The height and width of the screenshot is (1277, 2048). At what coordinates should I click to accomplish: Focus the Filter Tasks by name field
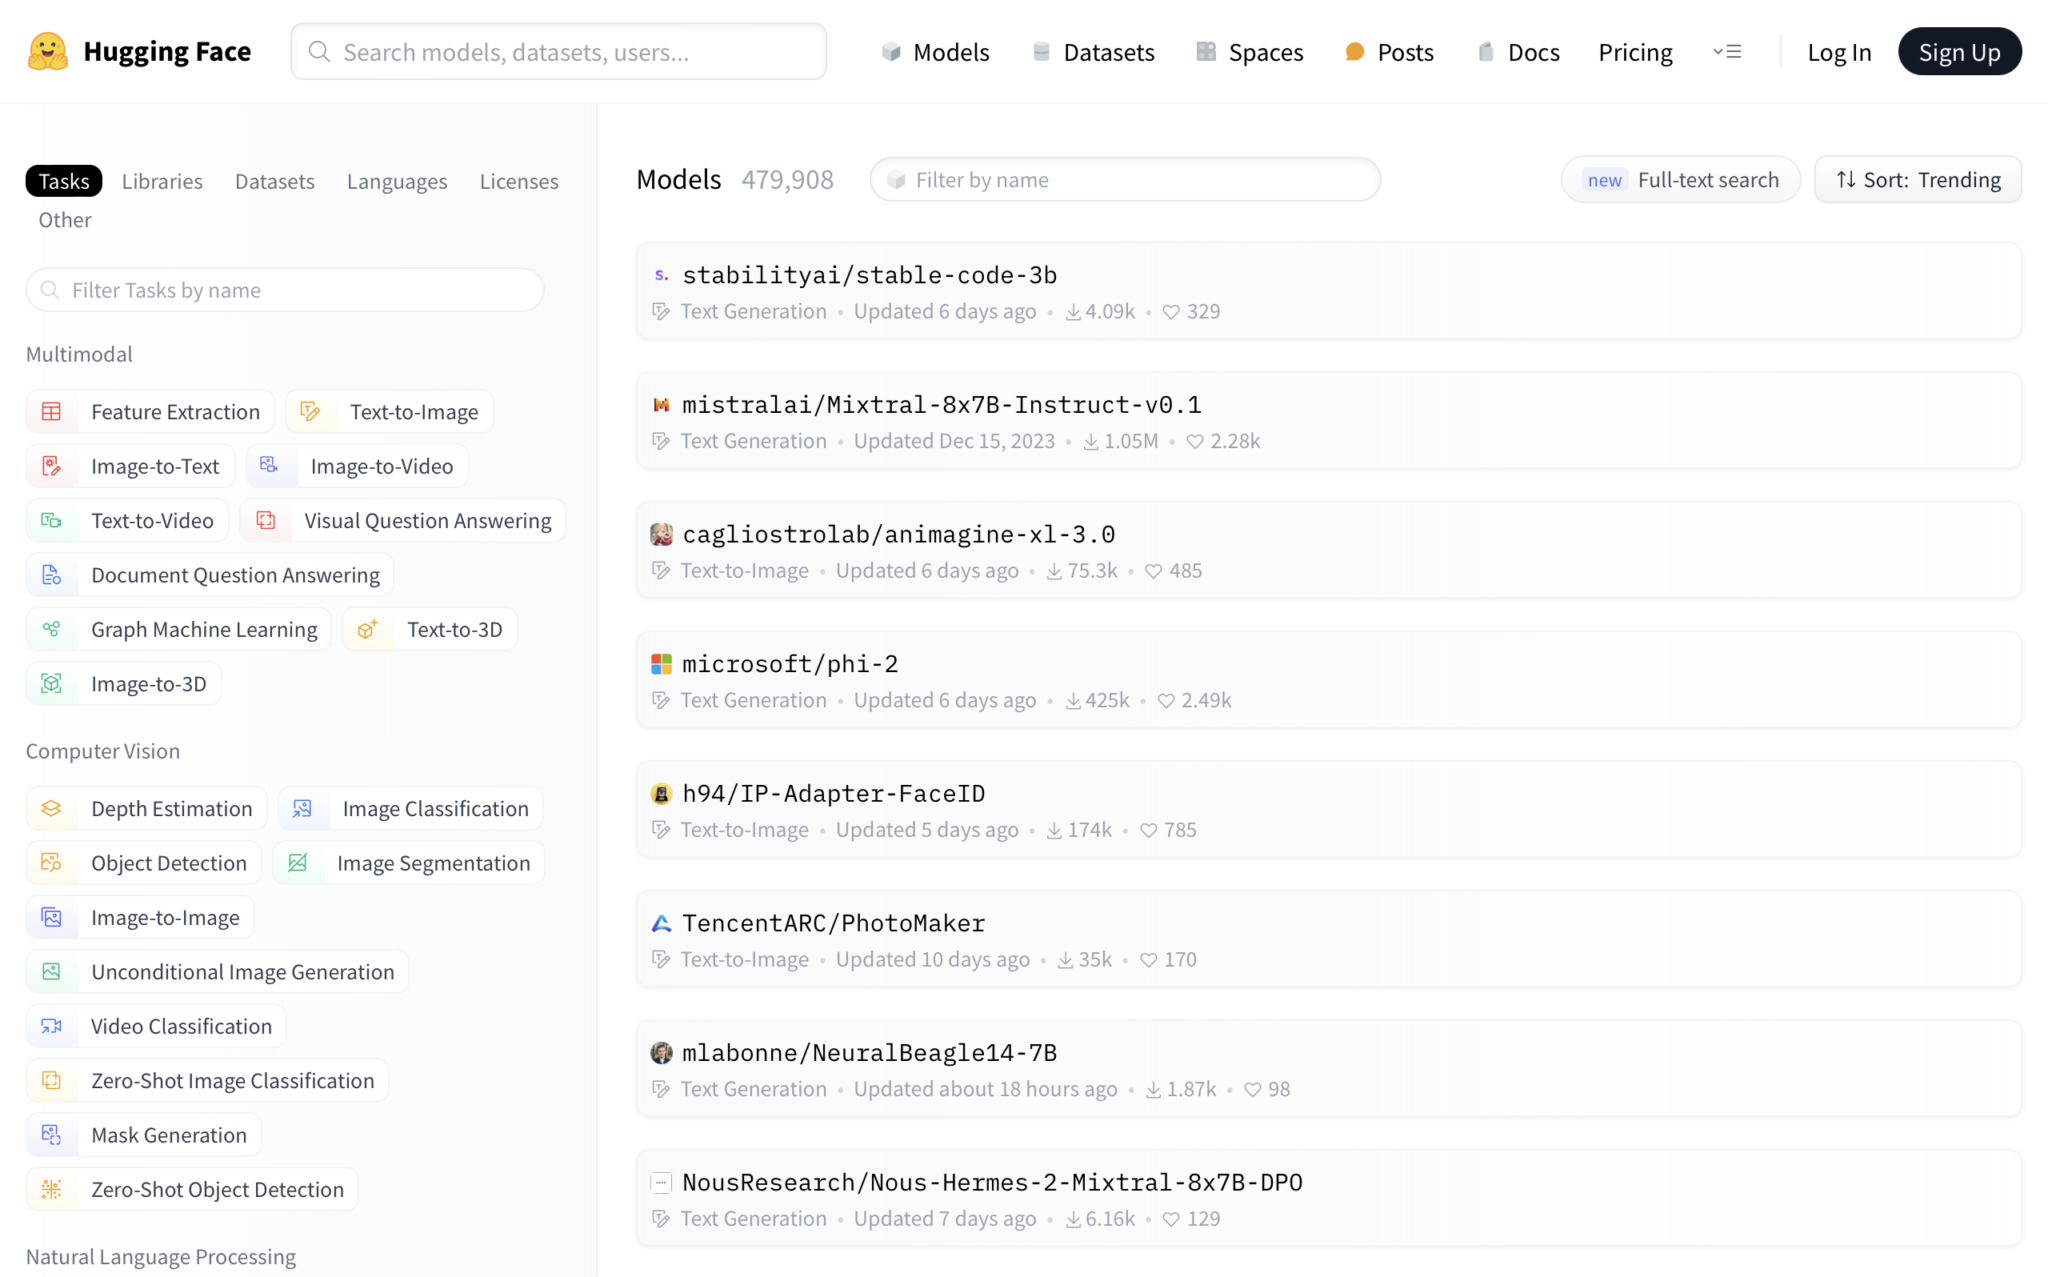point(285,290)
